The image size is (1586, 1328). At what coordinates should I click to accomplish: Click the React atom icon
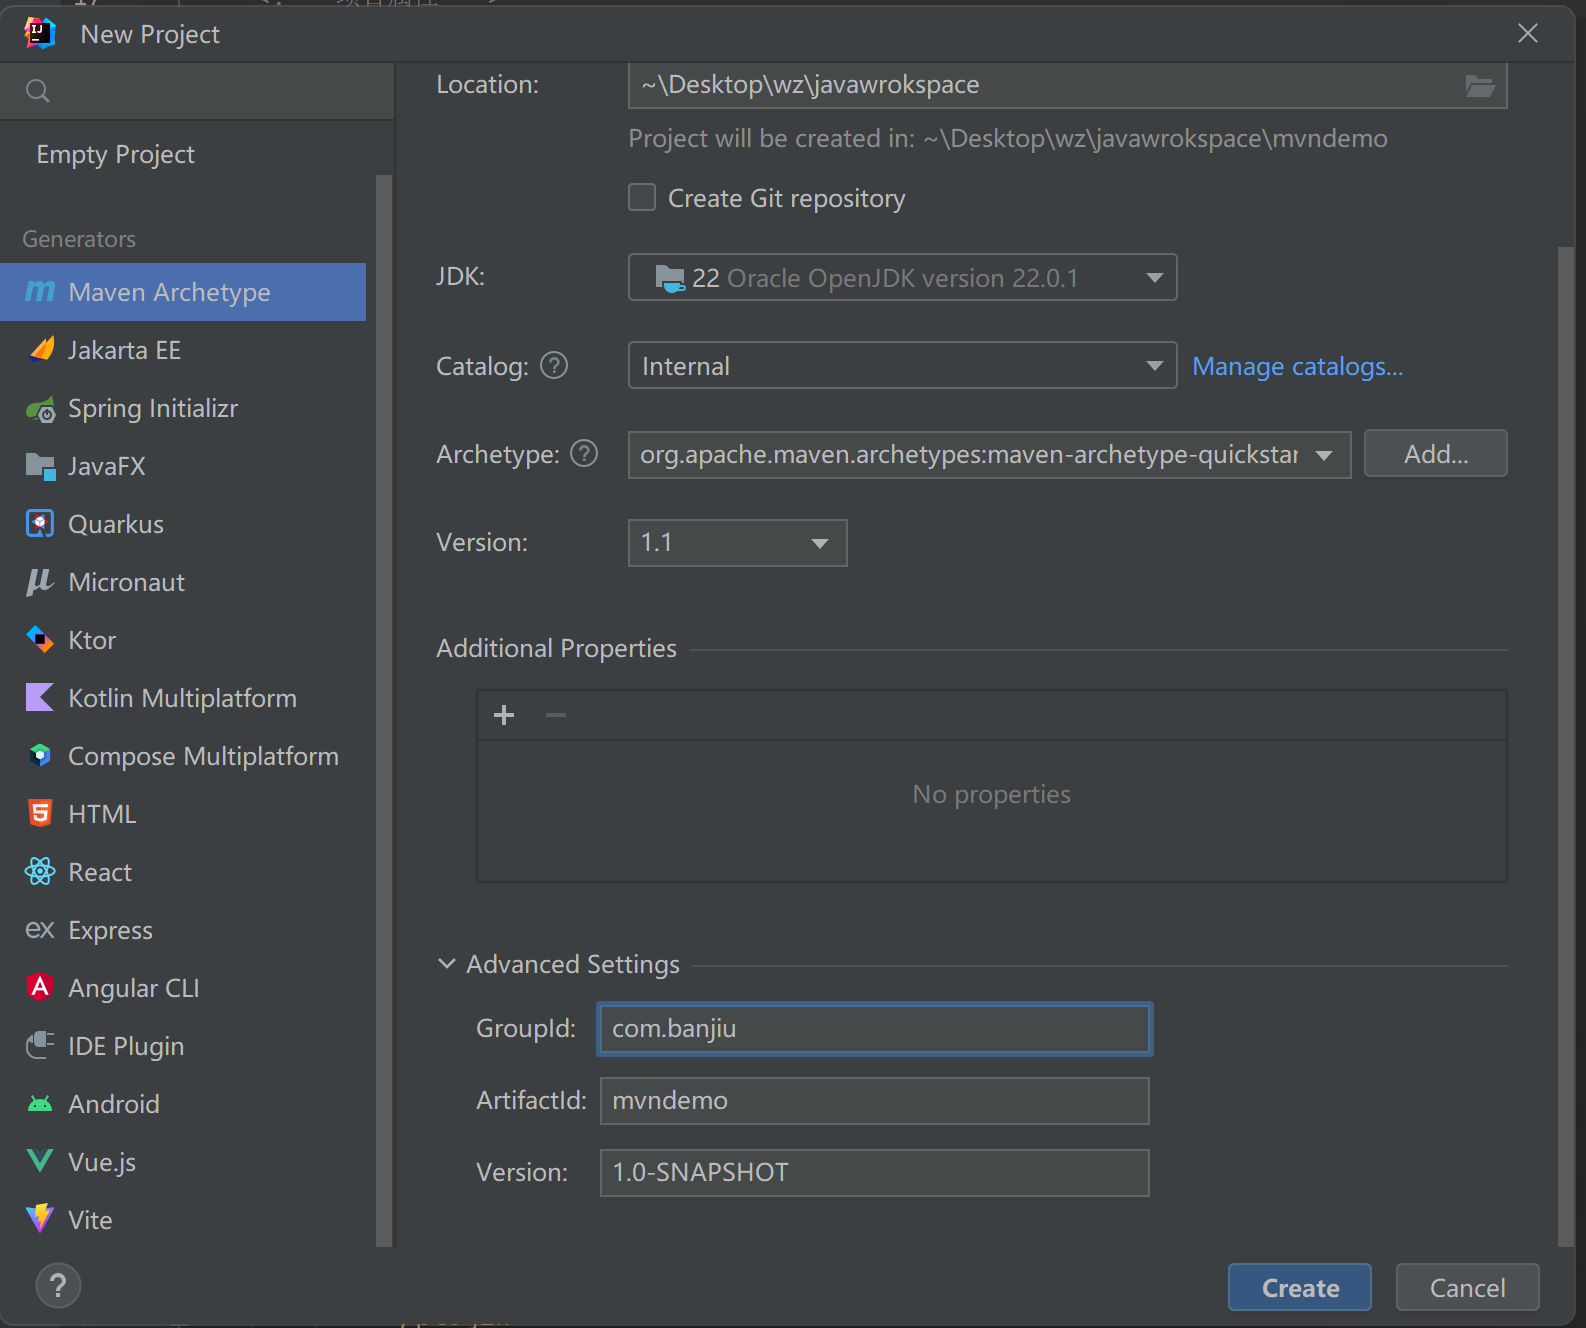40,872
